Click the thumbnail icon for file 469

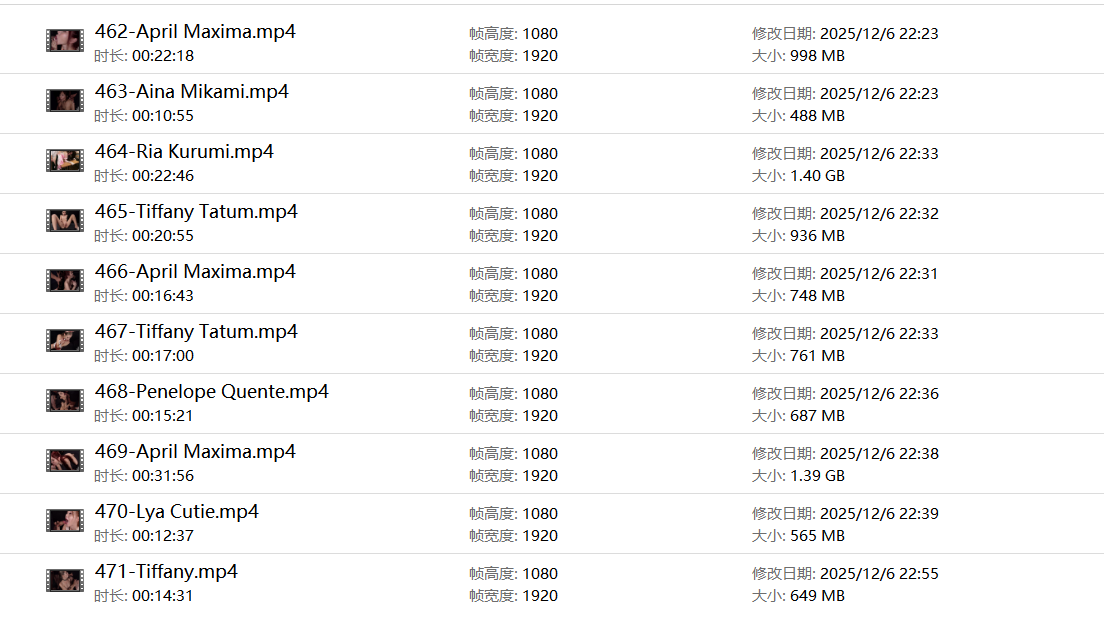coord(64,461)
